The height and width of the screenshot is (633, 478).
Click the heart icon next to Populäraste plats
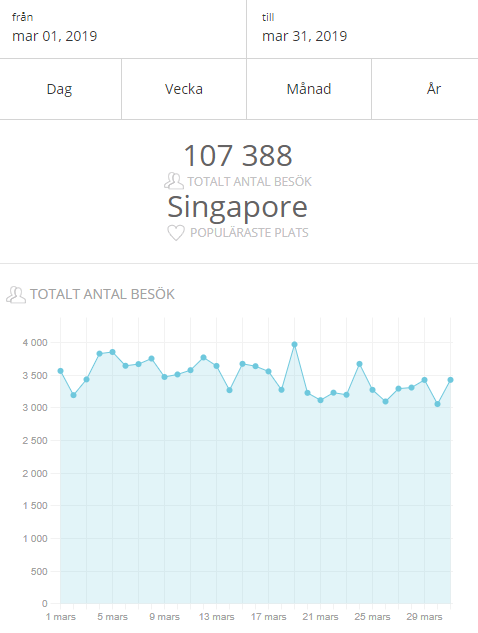click(x=176, y=233)
